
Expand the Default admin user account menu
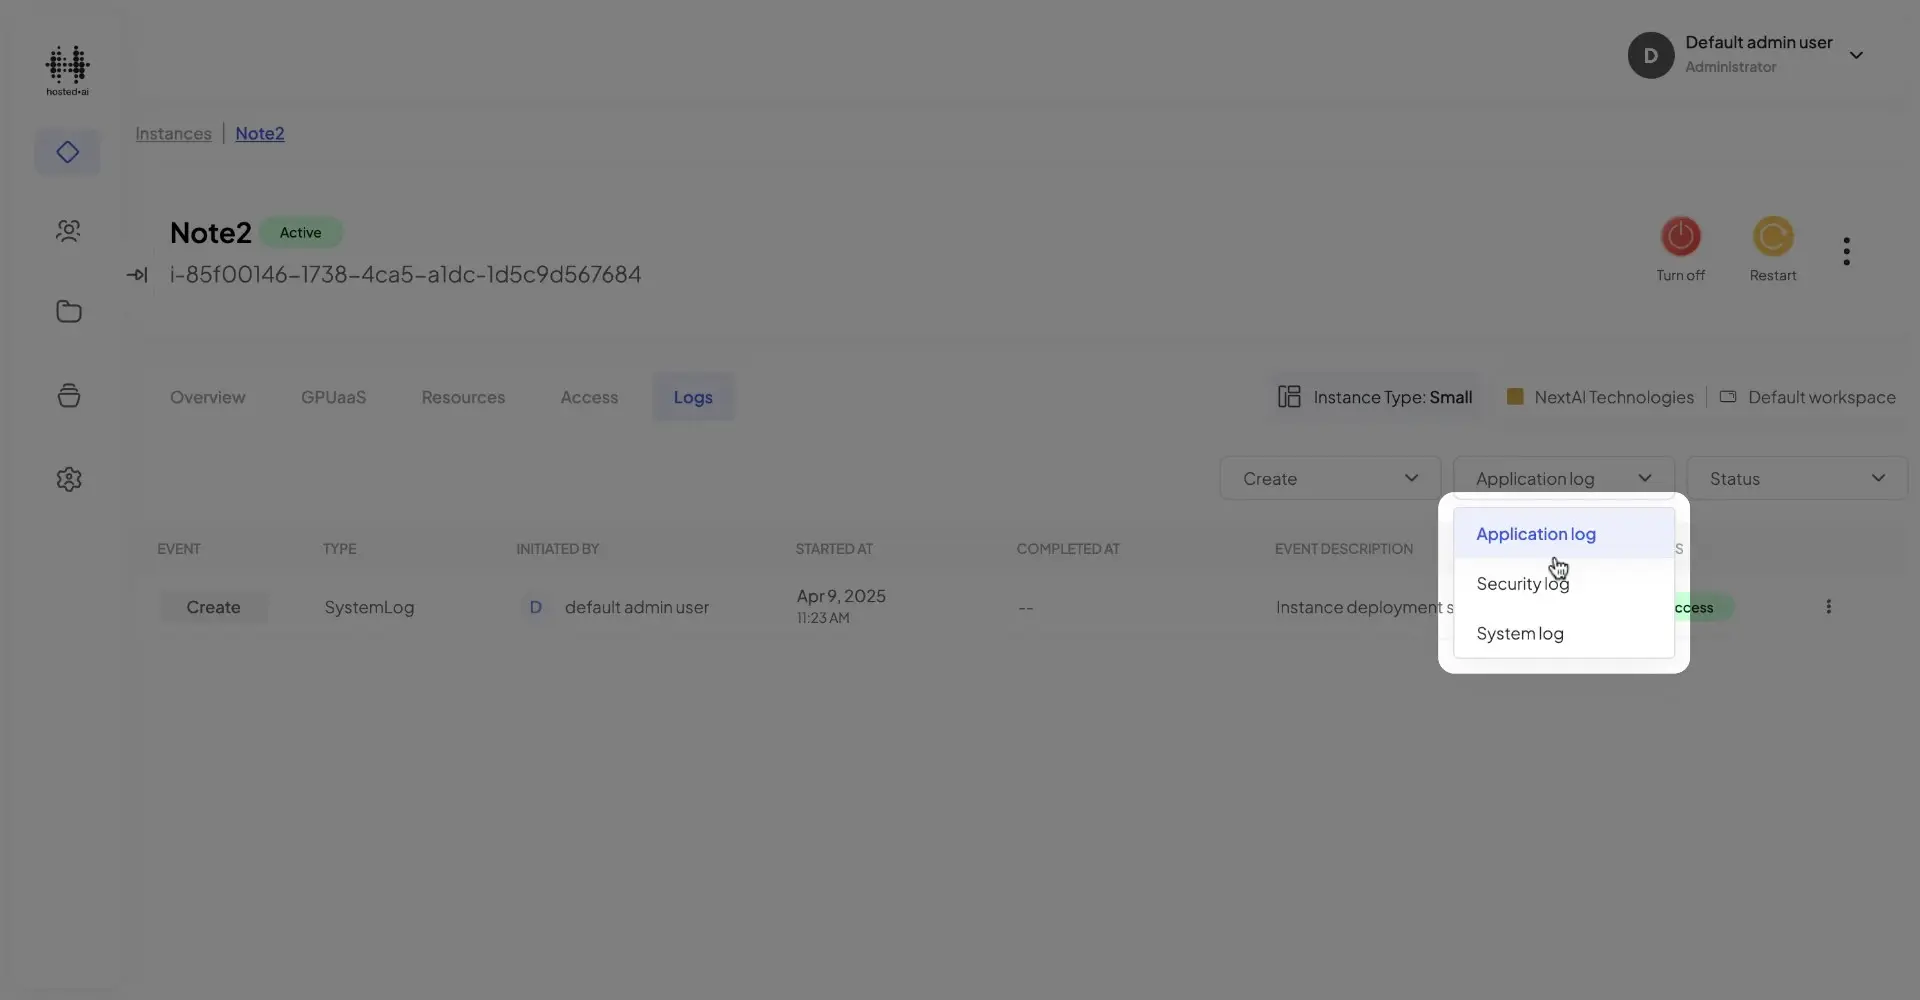(1856, 55)
